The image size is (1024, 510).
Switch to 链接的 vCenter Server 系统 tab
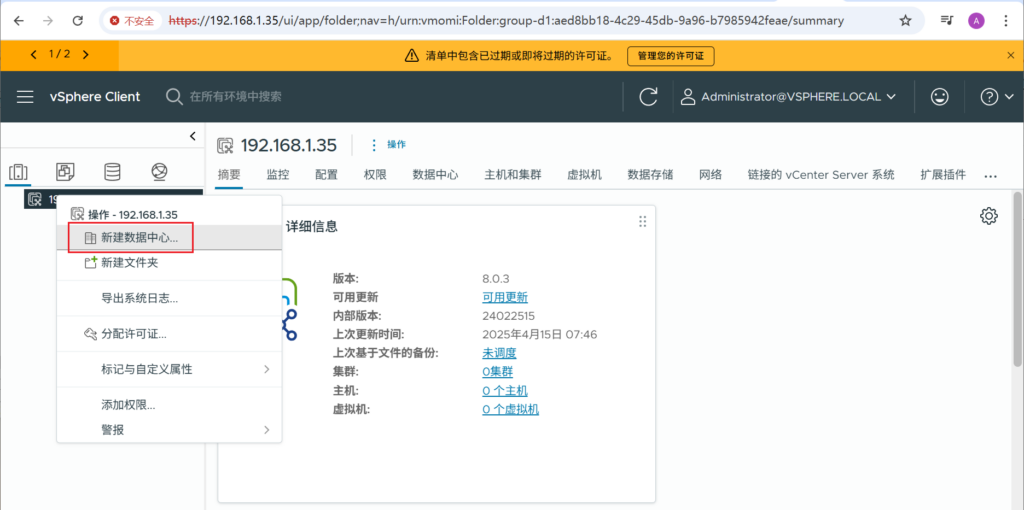tap(821, 174)
